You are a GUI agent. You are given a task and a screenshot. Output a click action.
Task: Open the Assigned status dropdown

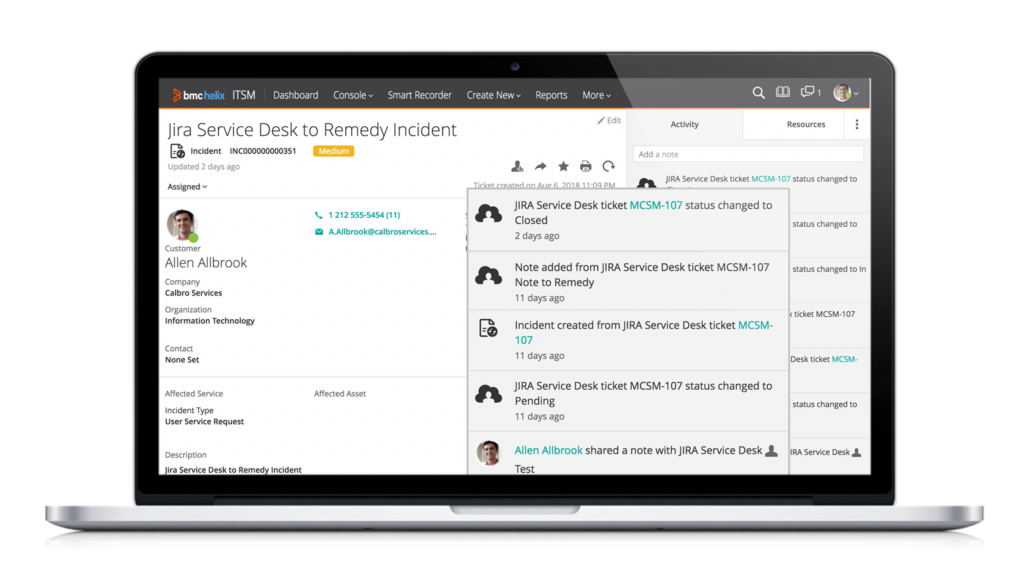[187, 187]
